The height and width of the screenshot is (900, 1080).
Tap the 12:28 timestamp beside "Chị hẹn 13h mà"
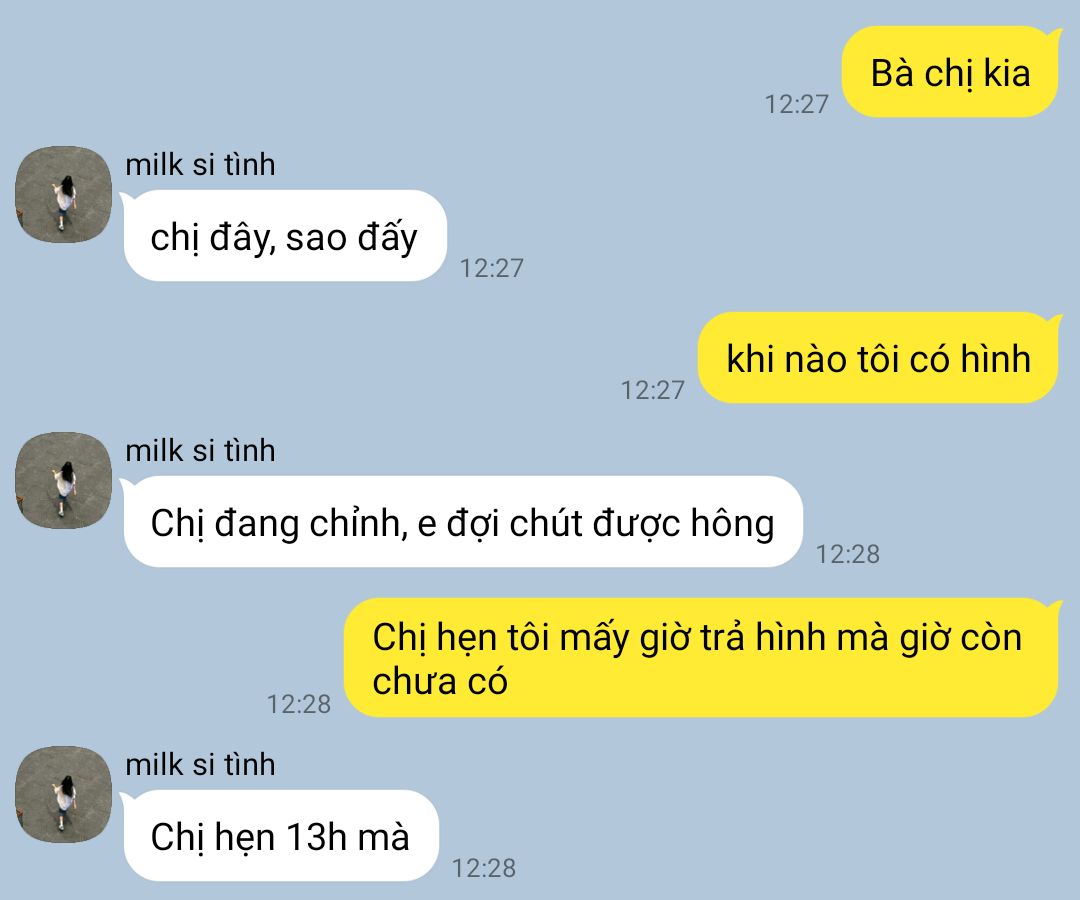pos(484,868)
